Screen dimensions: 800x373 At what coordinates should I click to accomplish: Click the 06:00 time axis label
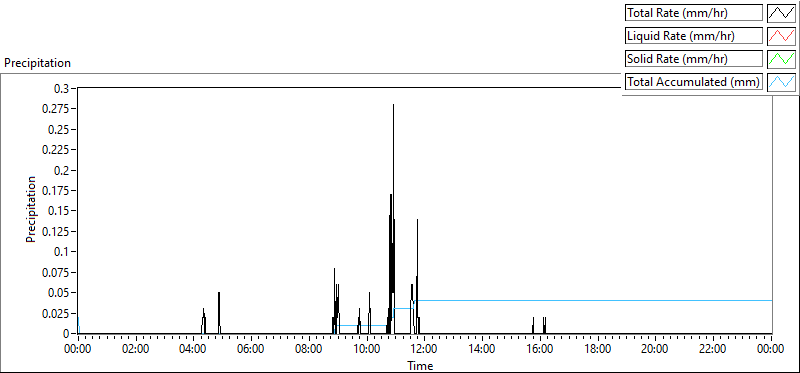click(x=251, y=349)
